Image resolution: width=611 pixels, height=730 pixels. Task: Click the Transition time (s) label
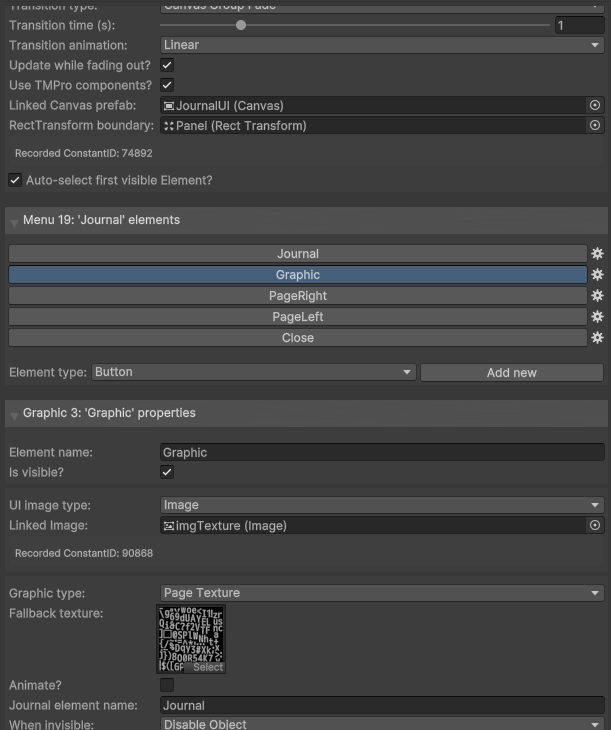pyautogui.click(x=62, y=25)
